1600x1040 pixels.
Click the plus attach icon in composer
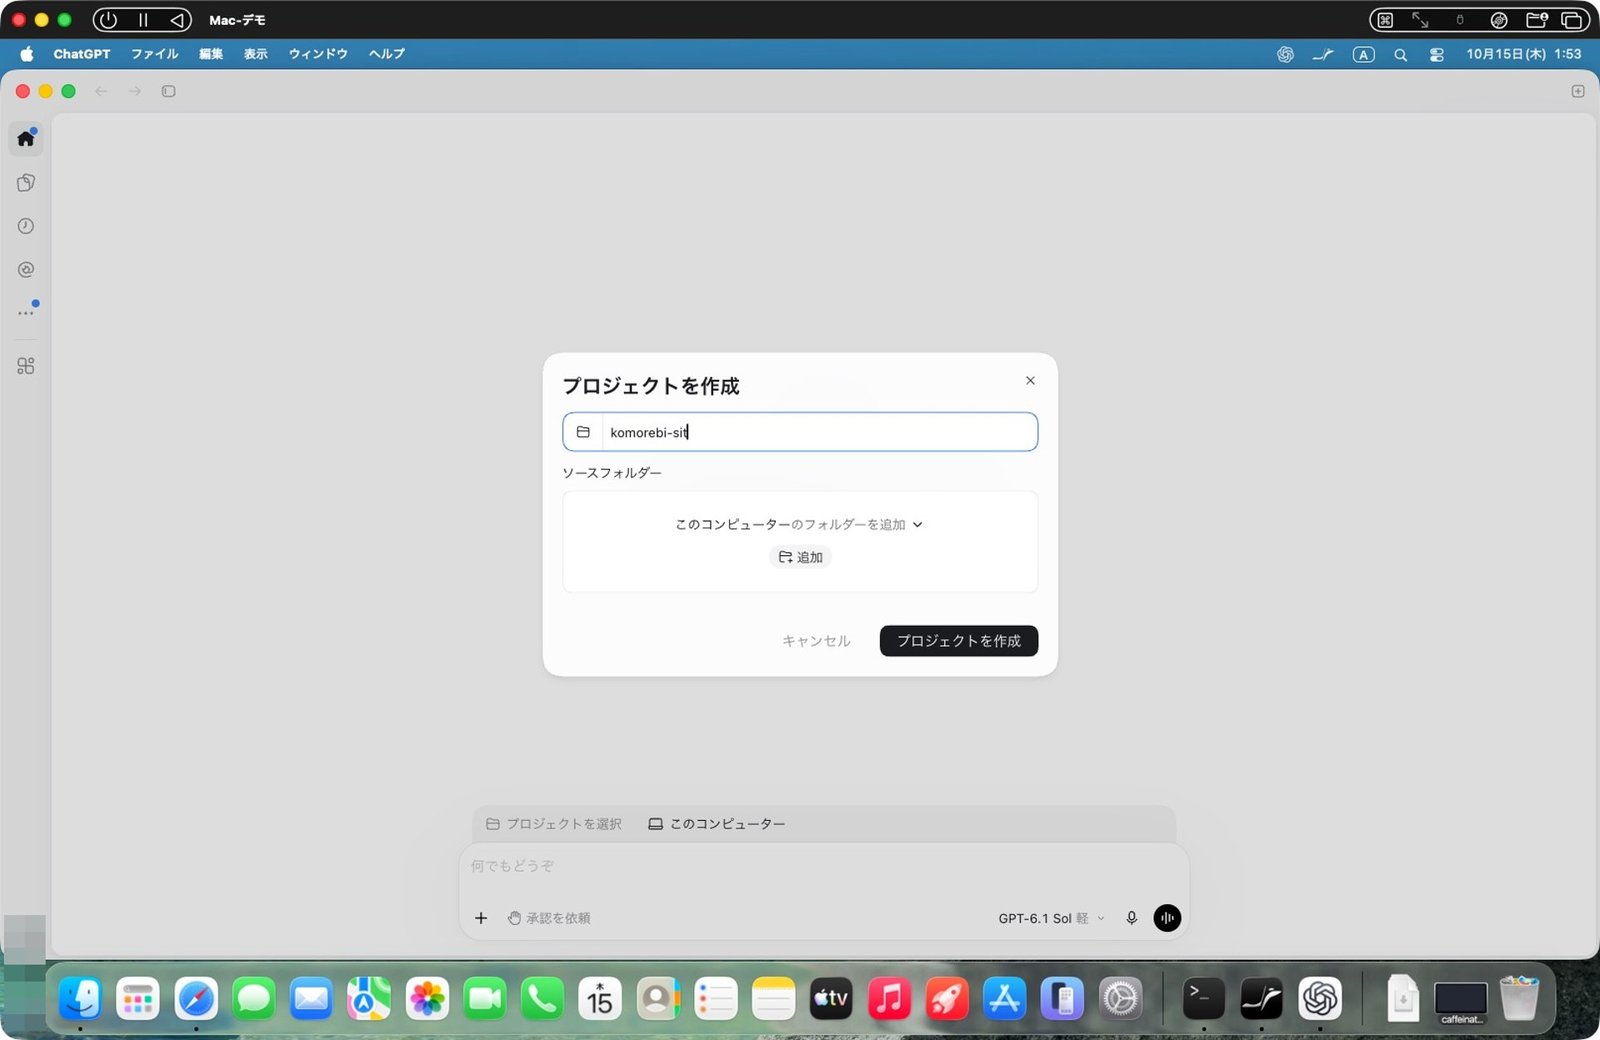pos(481,918)
